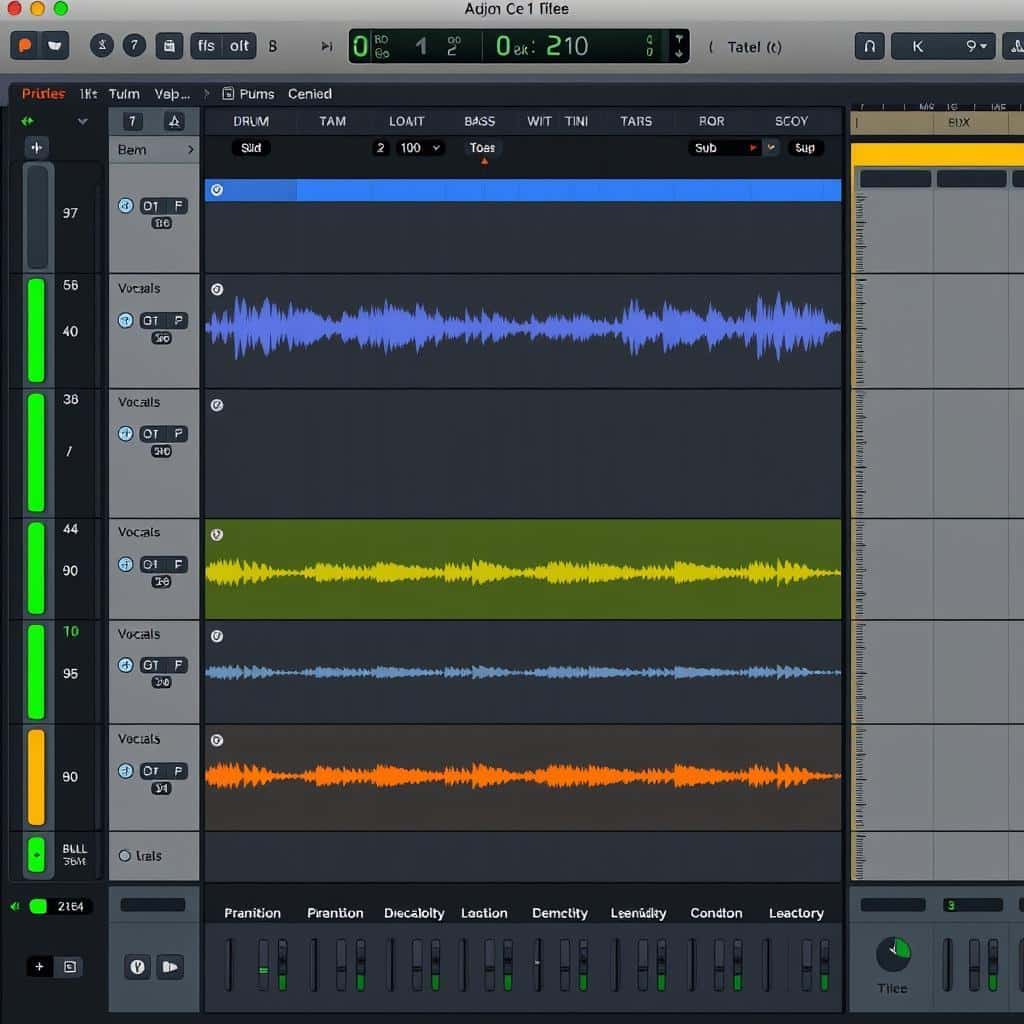Select the green double-arrow icon top left

(28, 119)
